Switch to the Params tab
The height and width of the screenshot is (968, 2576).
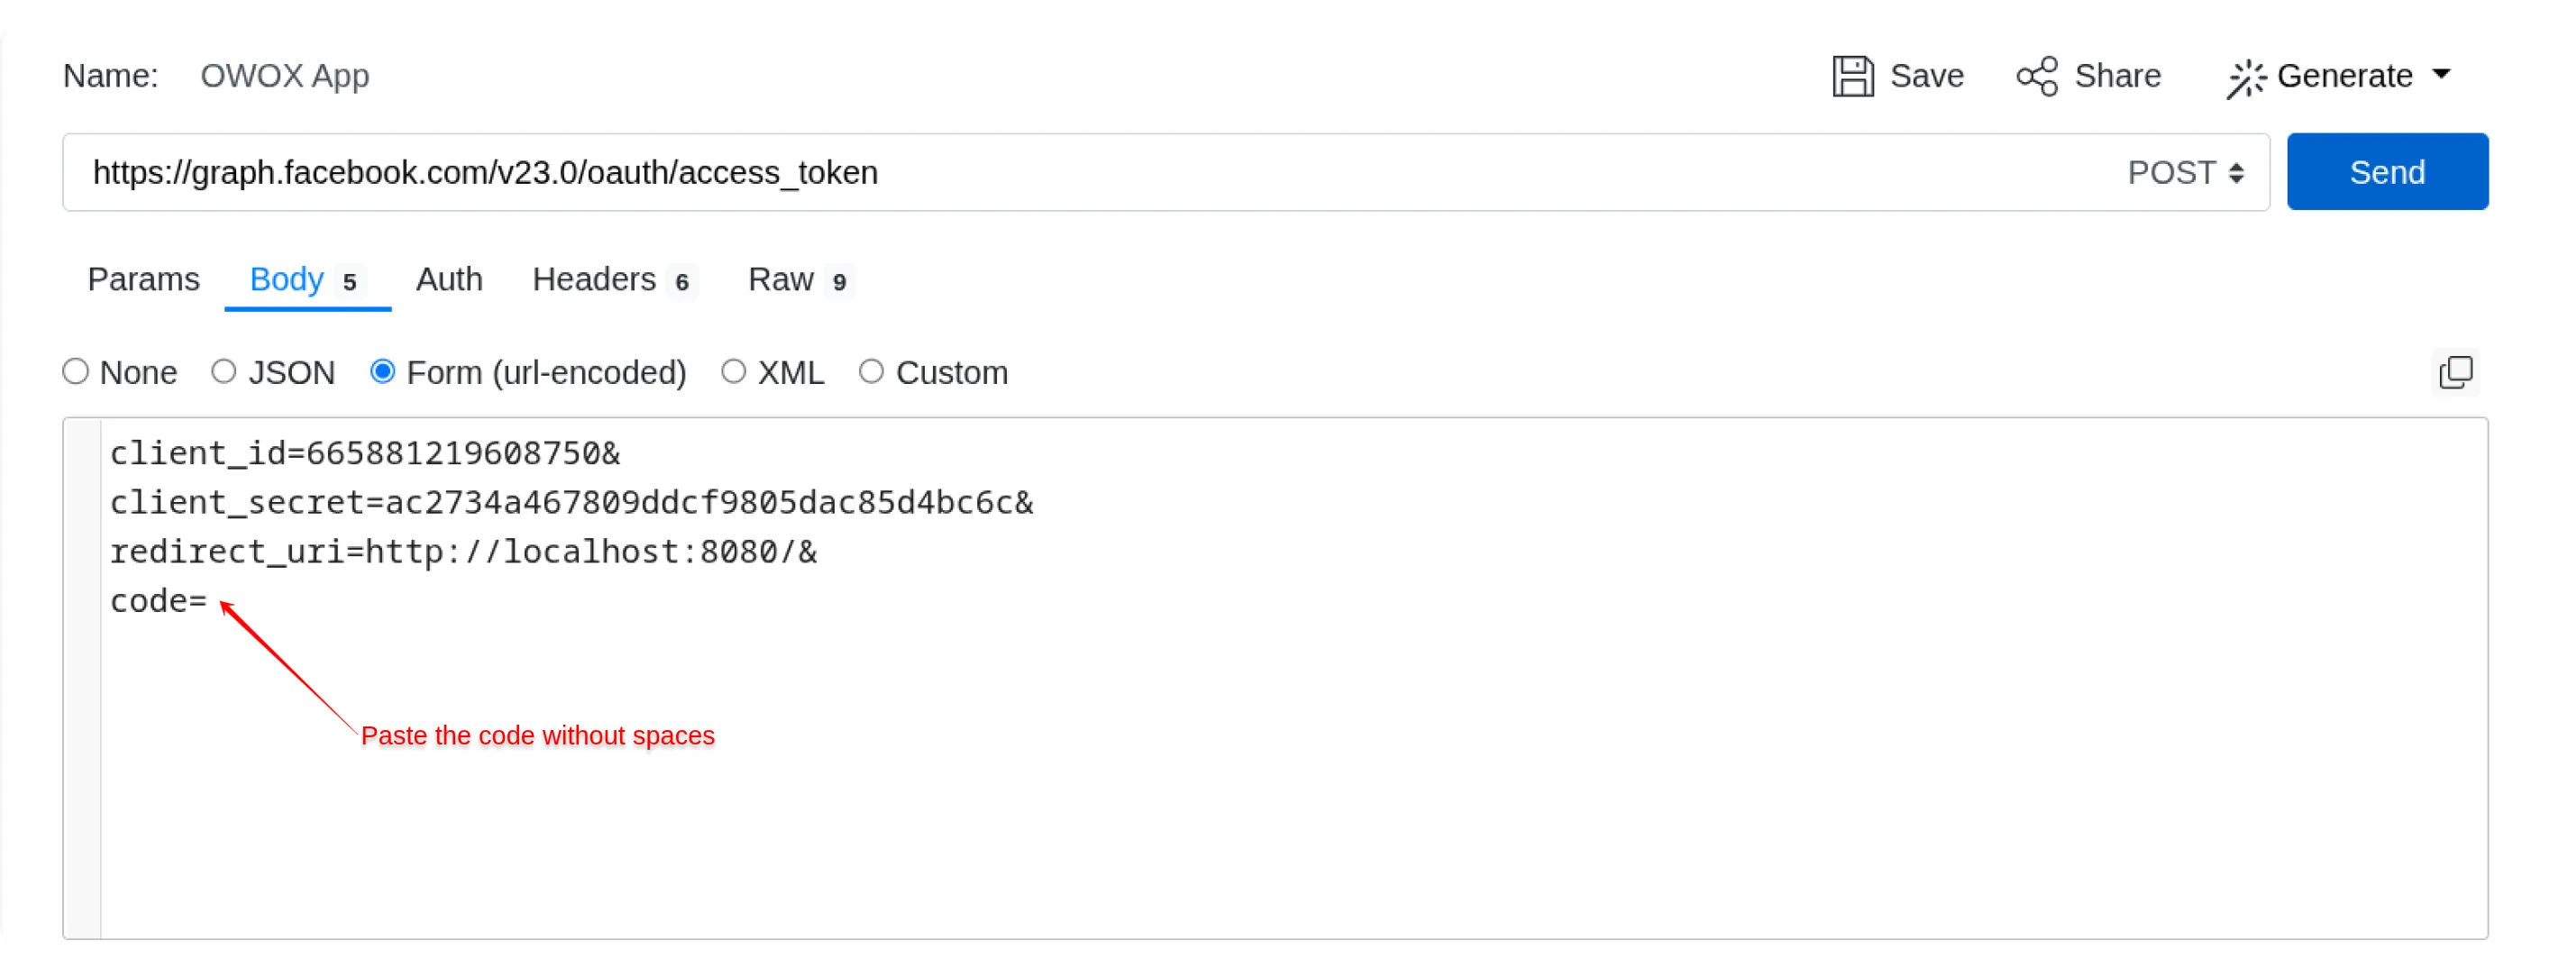[143, 280]
